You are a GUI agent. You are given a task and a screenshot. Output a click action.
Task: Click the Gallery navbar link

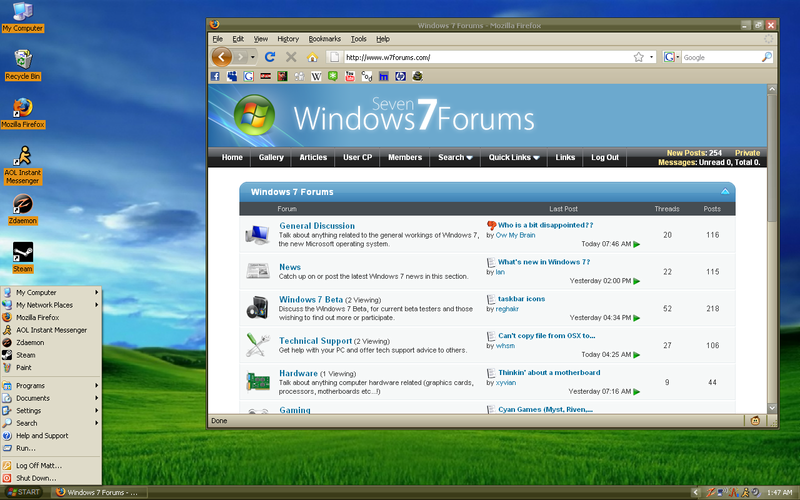click(x=271, y=157)
